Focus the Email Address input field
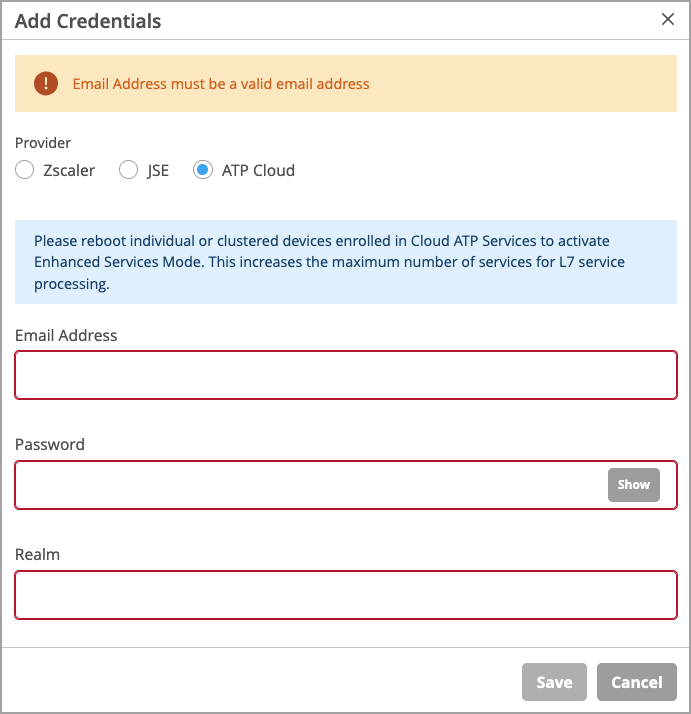 point(345,375)
